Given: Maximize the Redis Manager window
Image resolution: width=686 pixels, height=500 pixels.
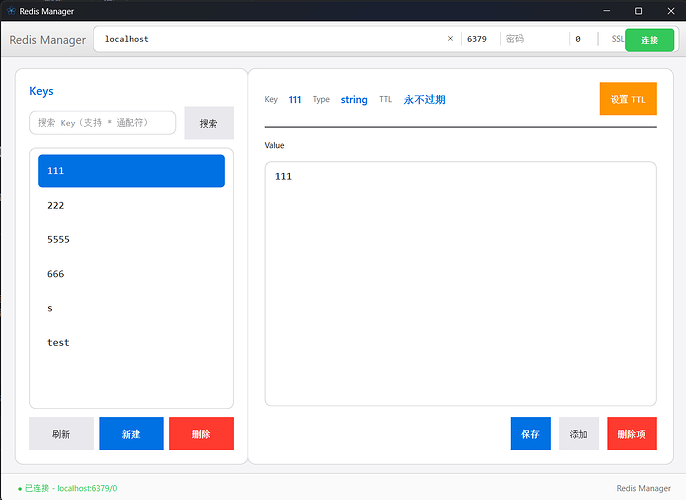Looking at the screenshot, I should [639, 11].
